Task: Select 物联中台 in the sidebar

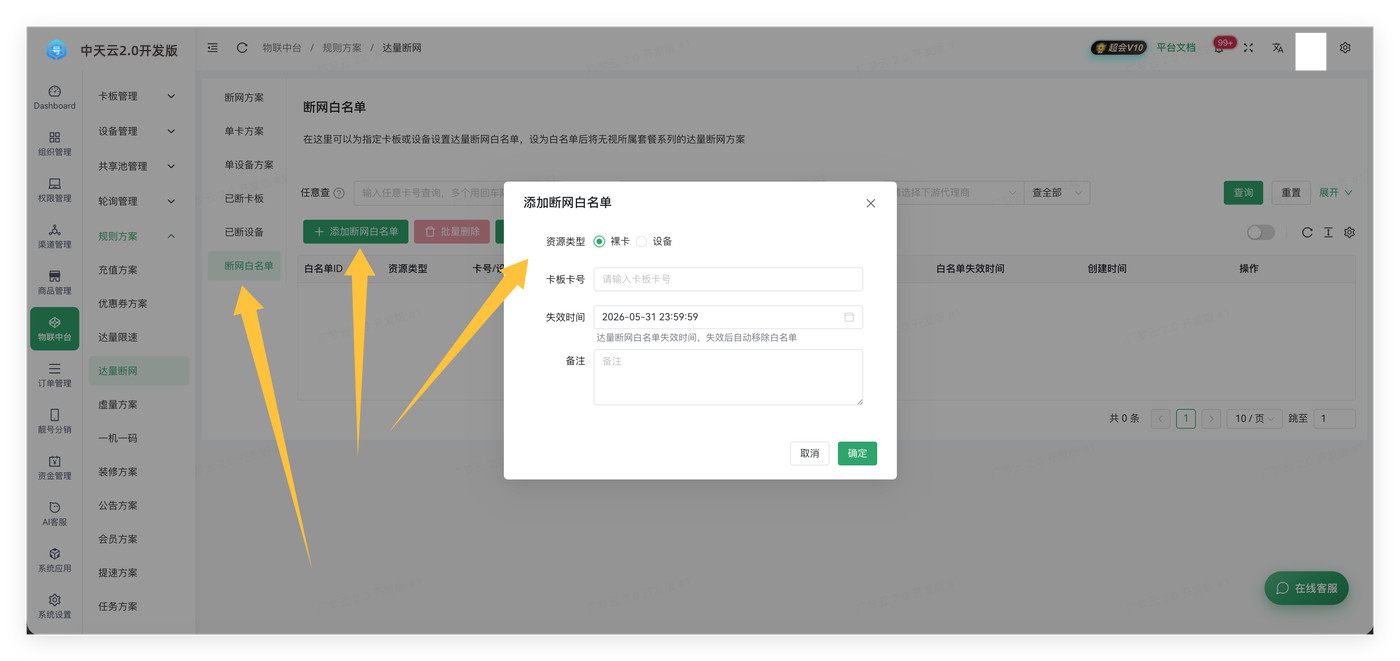Action: [54, 329]
